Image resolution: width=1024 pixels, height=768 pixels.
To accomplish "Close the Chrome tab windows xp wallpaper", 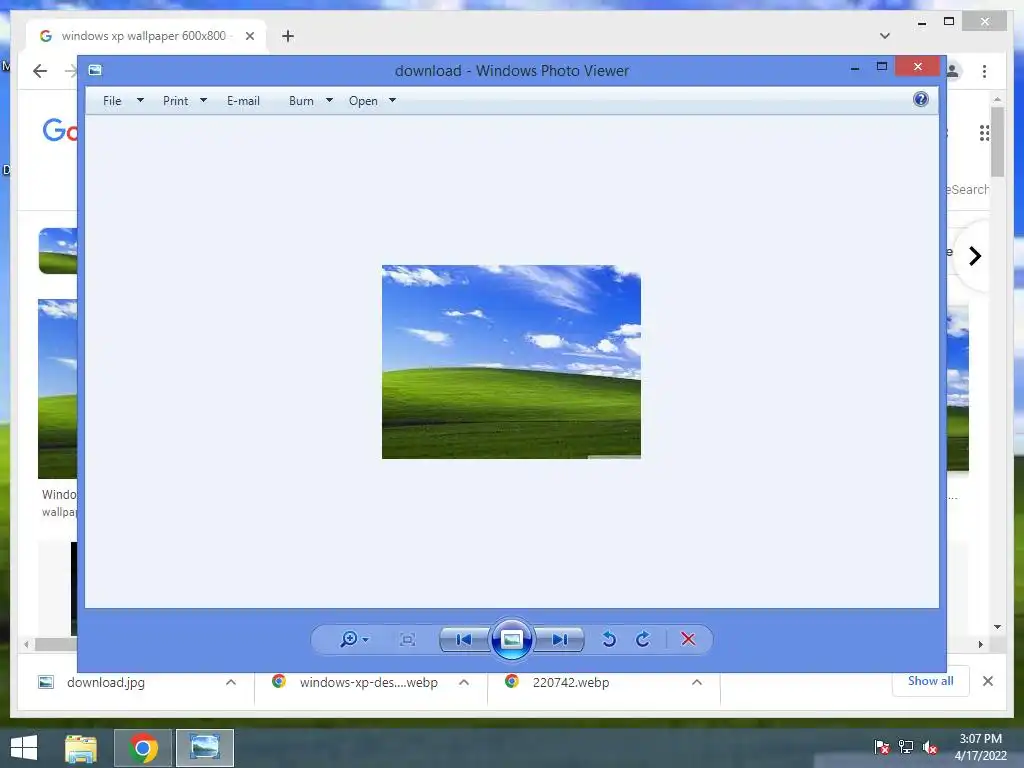I will 249,36.
